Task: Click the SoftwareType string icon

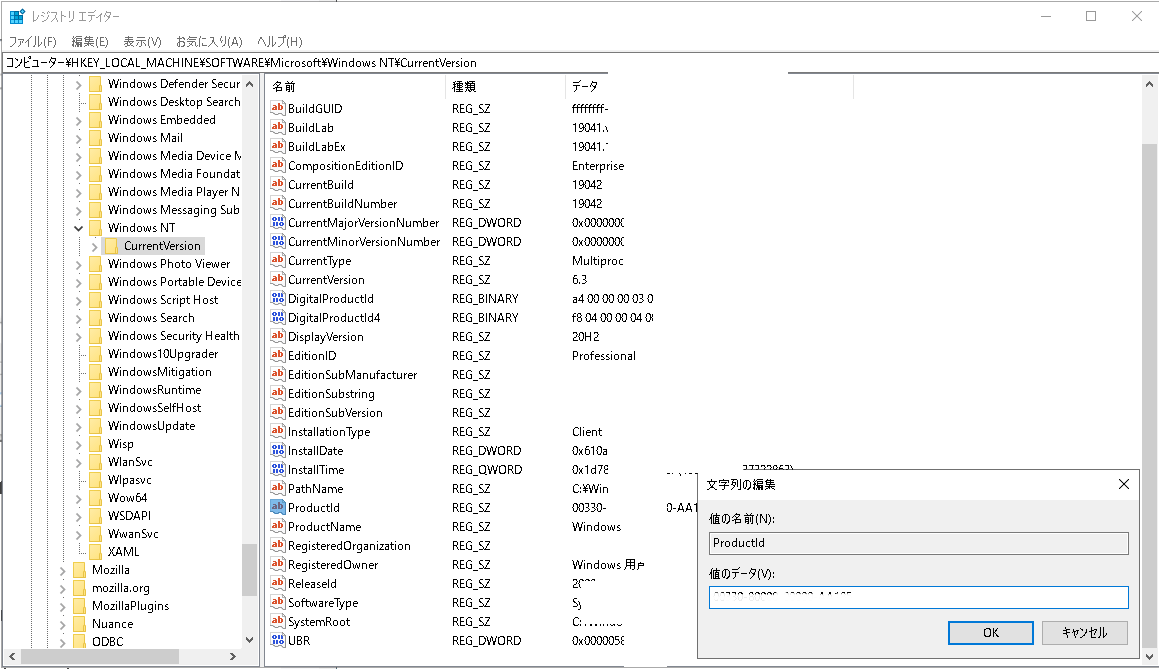Action: pyautogui.click(x=277, y=602)
